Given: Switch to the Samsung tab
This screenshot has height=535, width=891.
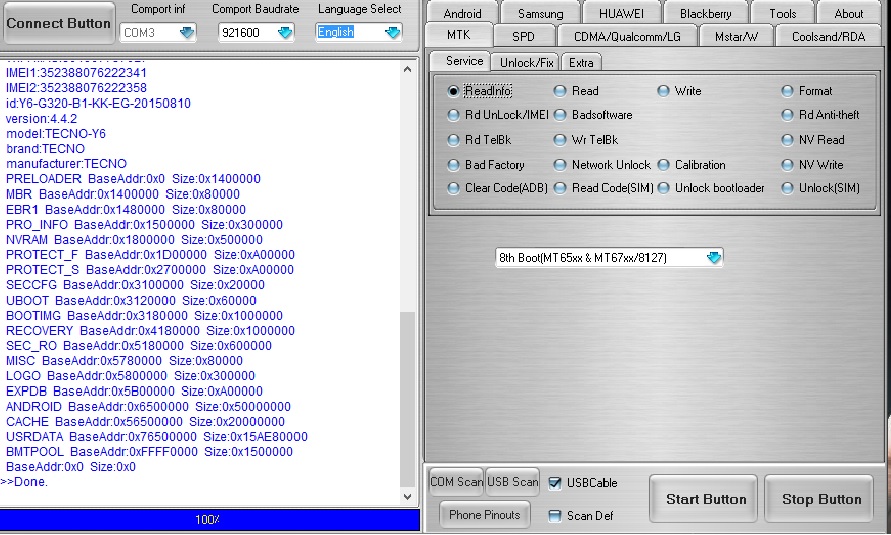Looking at the screenshot, I should (x=540, y=13).
